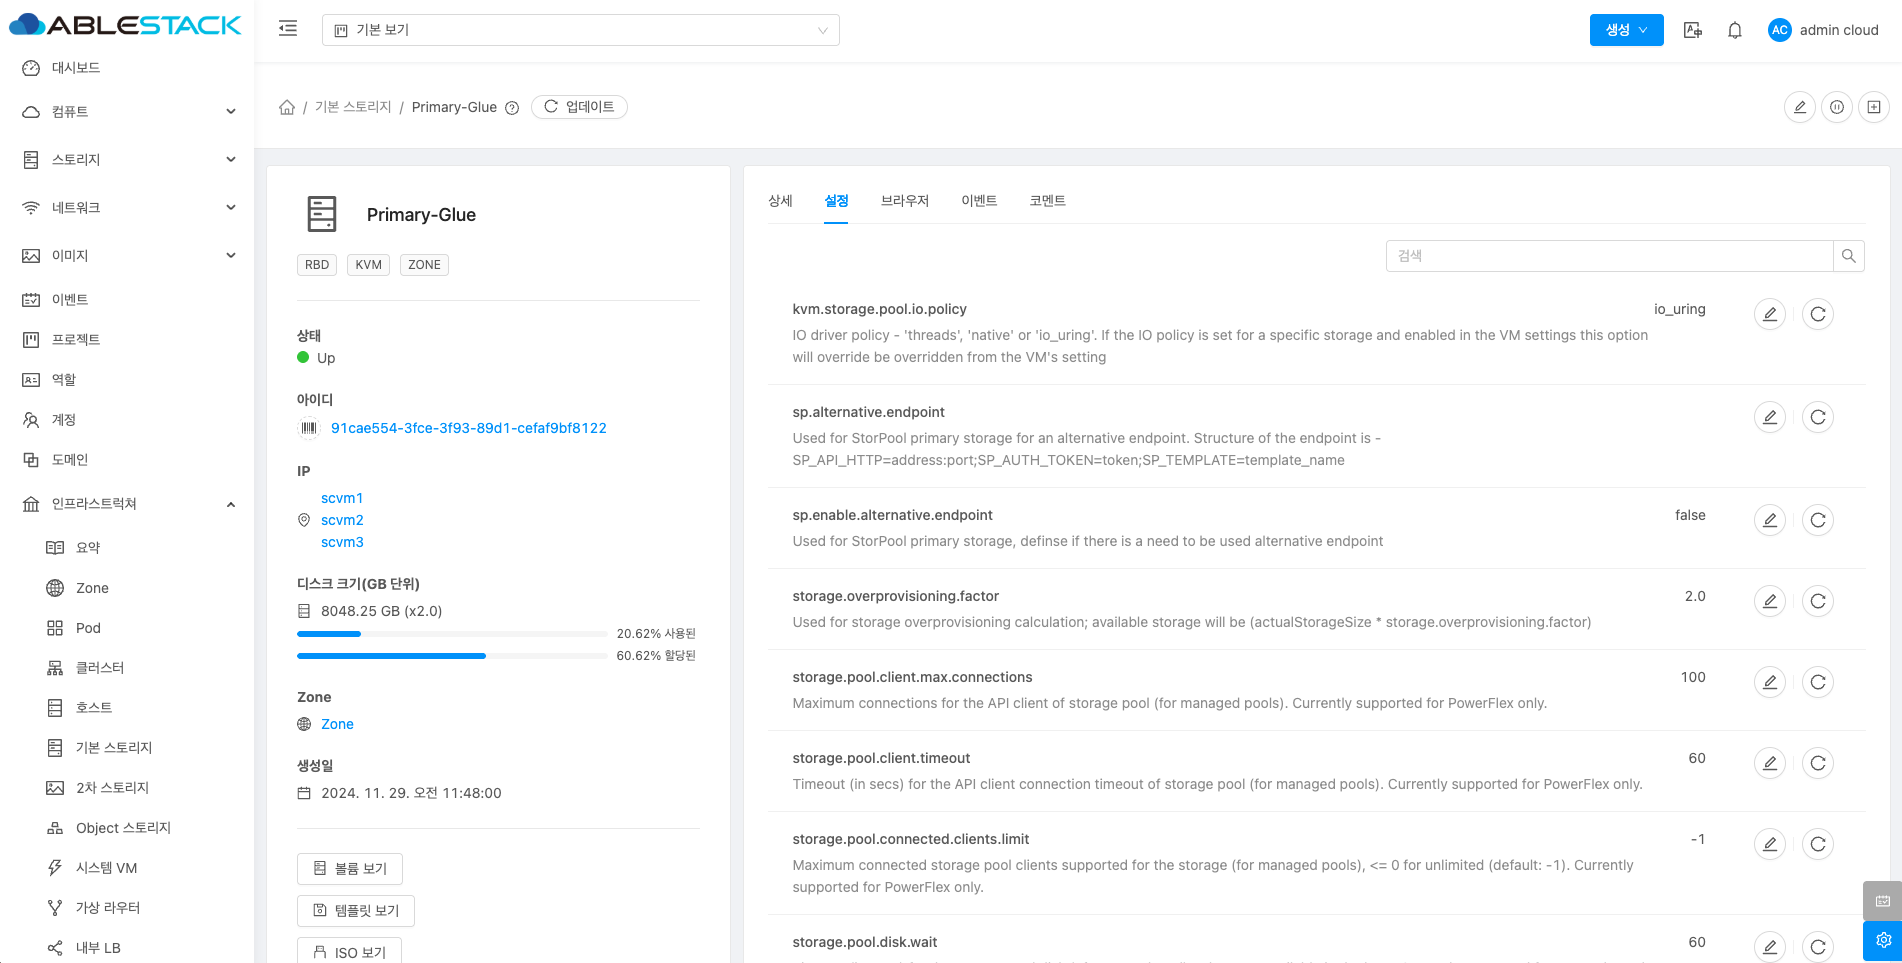This screenshot has width=1902, height=963.
Task: Click the notification bell icon
Action: (x=1735, y=30)
